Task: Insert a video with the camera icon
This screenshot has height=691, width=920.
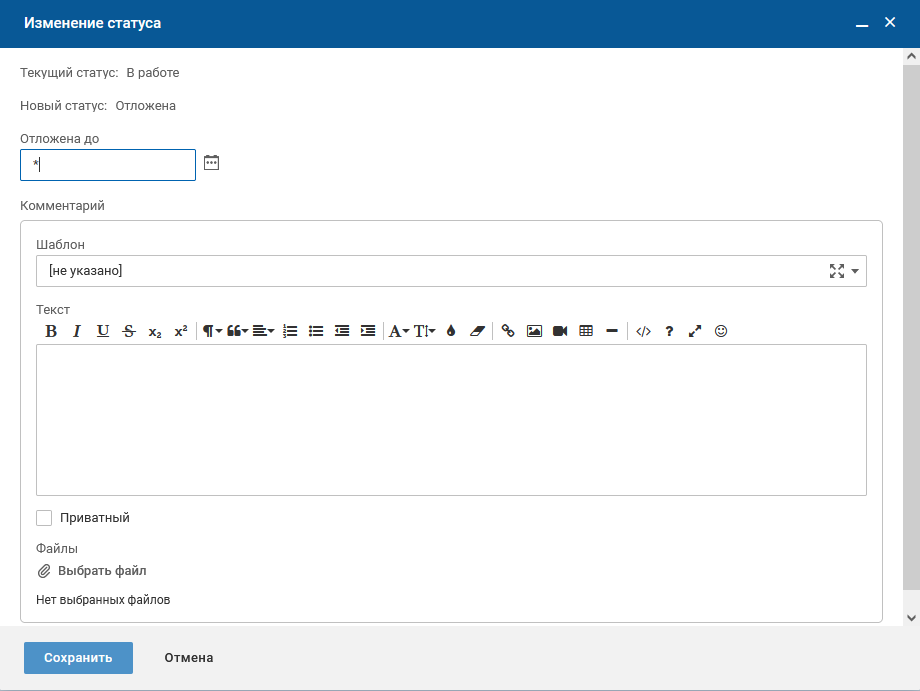Action: [x=560, y=331]
